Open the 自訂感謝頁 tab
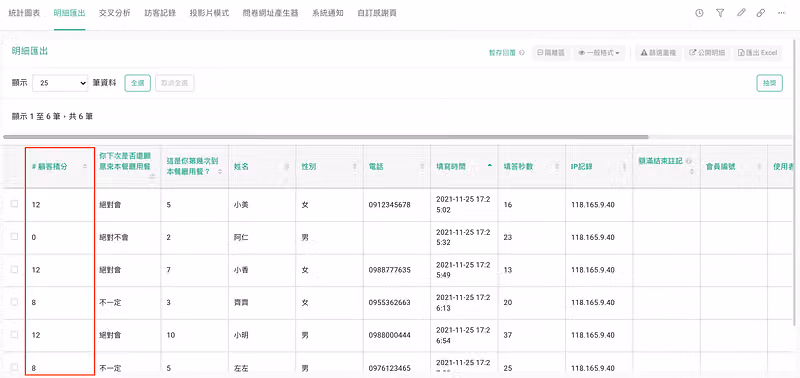The image size is (800, 378). (377, 13)
